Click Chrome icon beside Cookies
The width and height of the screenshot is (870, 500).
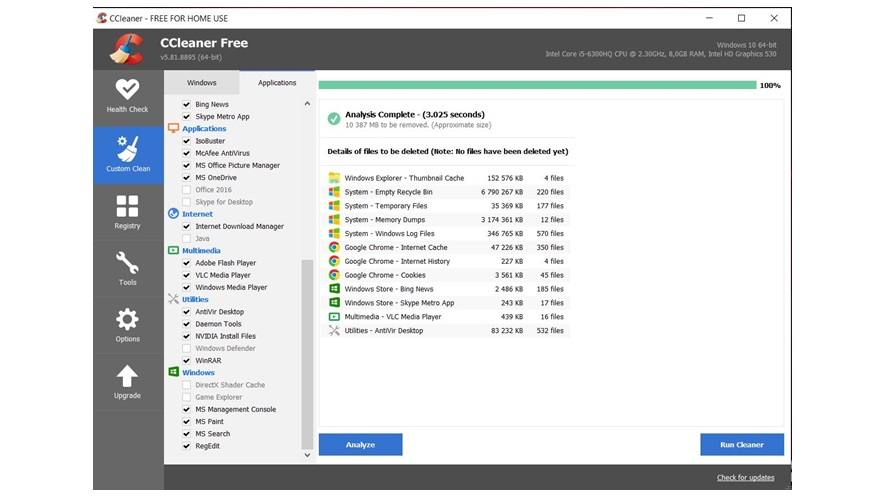point(334,275)
